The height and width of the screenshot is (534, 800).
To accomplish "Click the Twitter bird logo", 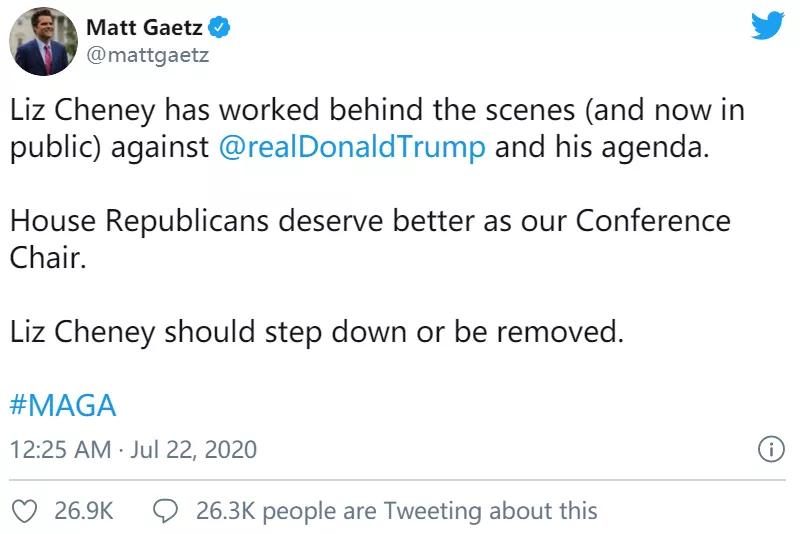I will pos(767,26).
